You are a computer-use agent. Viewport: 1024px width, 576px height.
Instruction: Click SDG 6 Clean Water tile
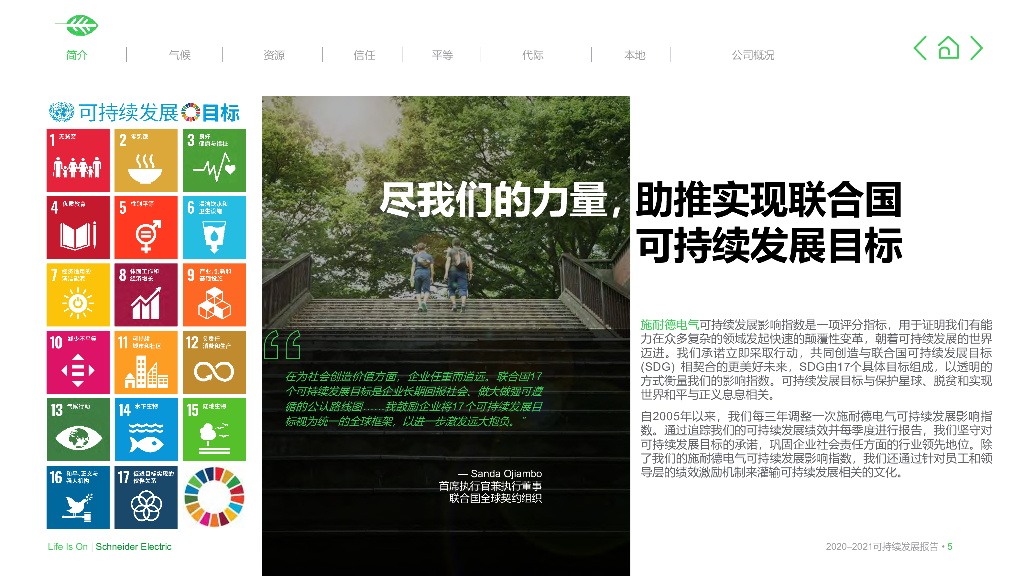pyautogui.click(x=214, y=227)
